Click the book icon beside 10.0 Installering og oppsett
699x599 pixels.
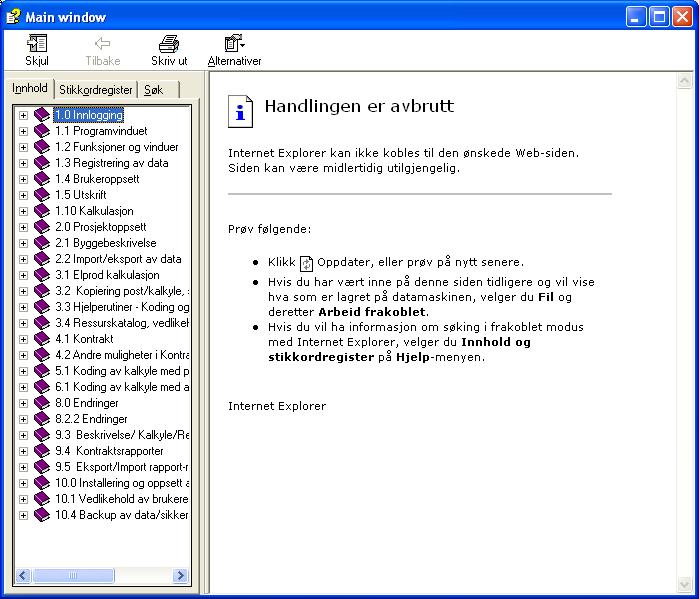pyautogui.click(x=42, y=483)
